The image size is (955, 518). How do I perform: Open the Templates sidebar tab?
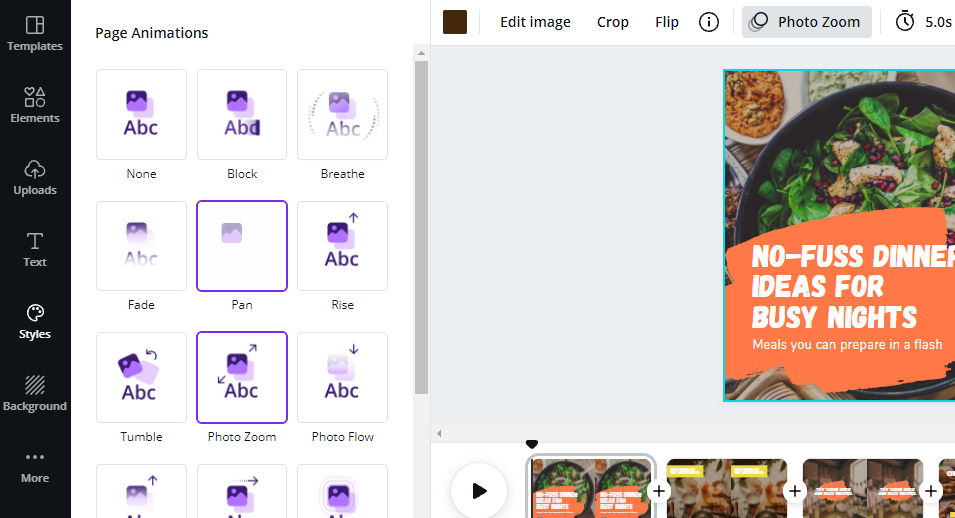(x=35, y=34)
